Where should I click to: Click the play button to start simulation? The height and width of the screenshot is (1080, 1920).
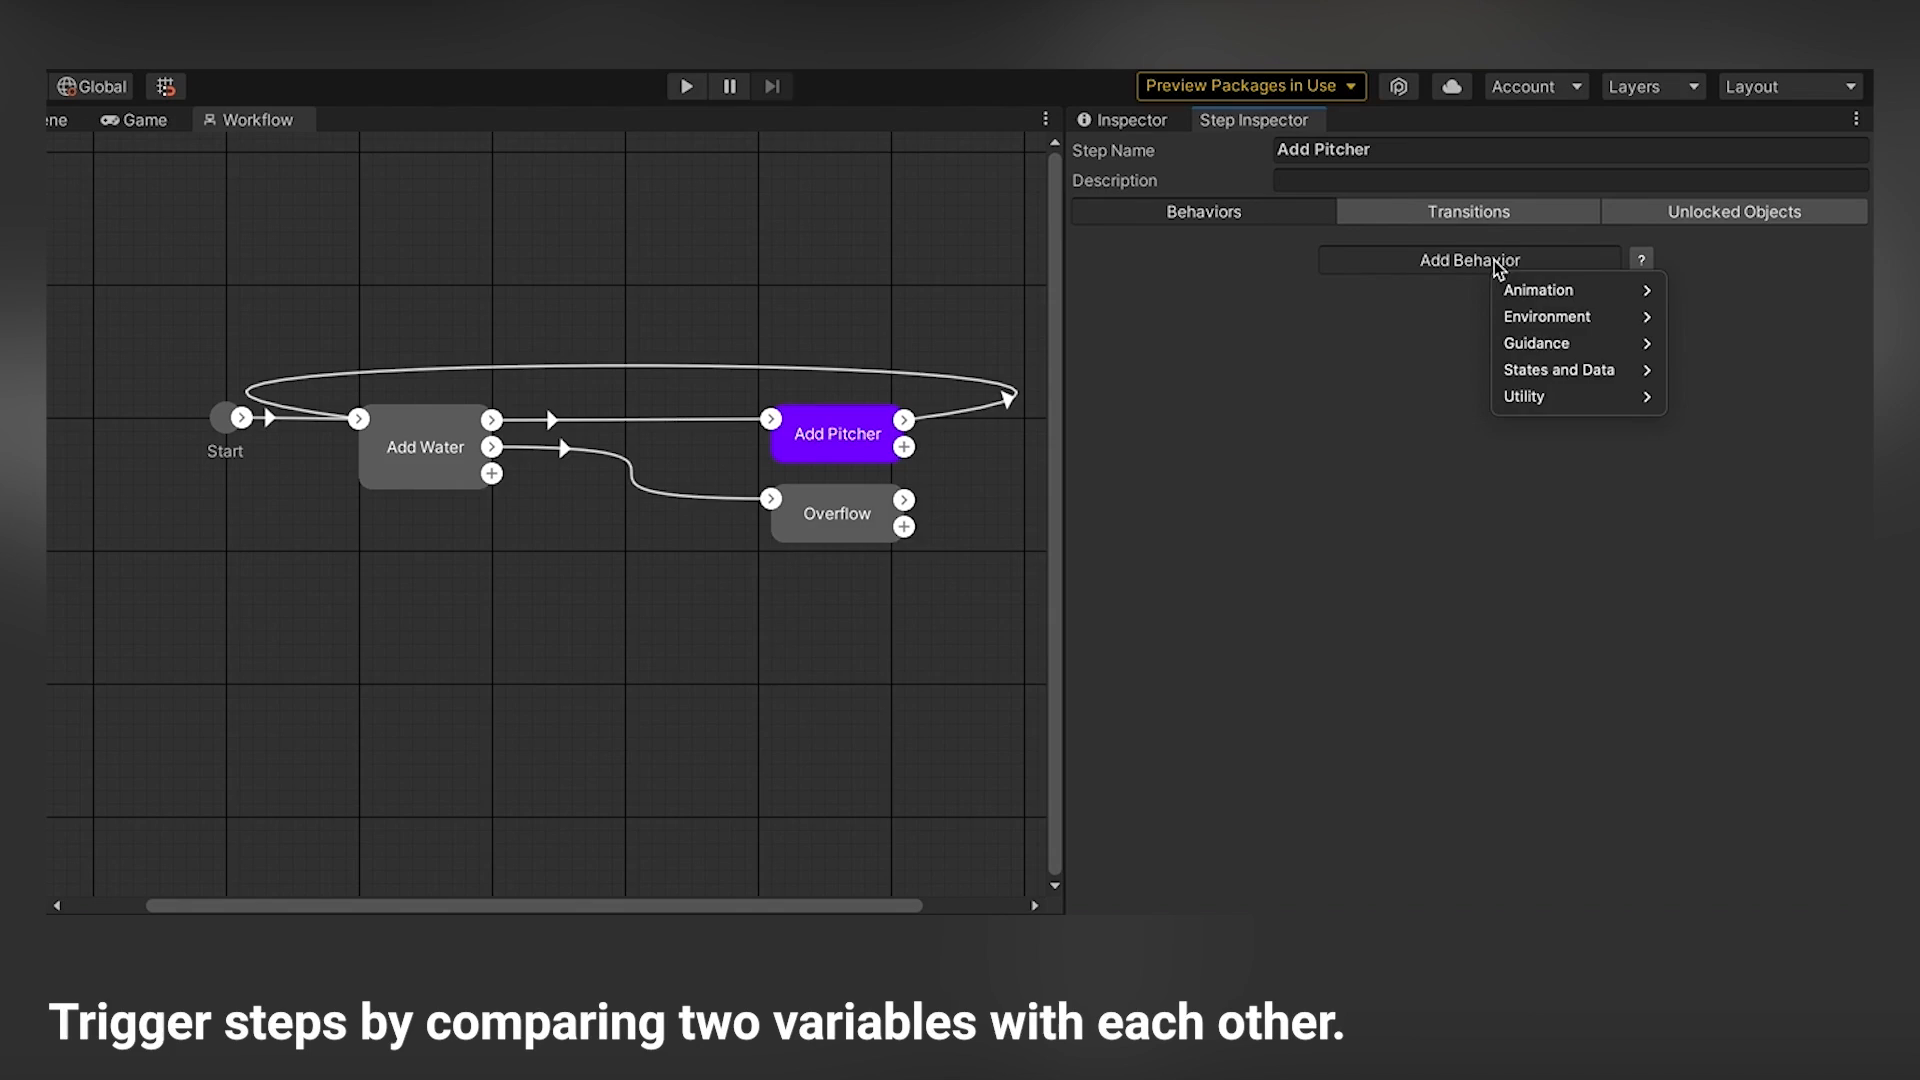coord(684,86)
